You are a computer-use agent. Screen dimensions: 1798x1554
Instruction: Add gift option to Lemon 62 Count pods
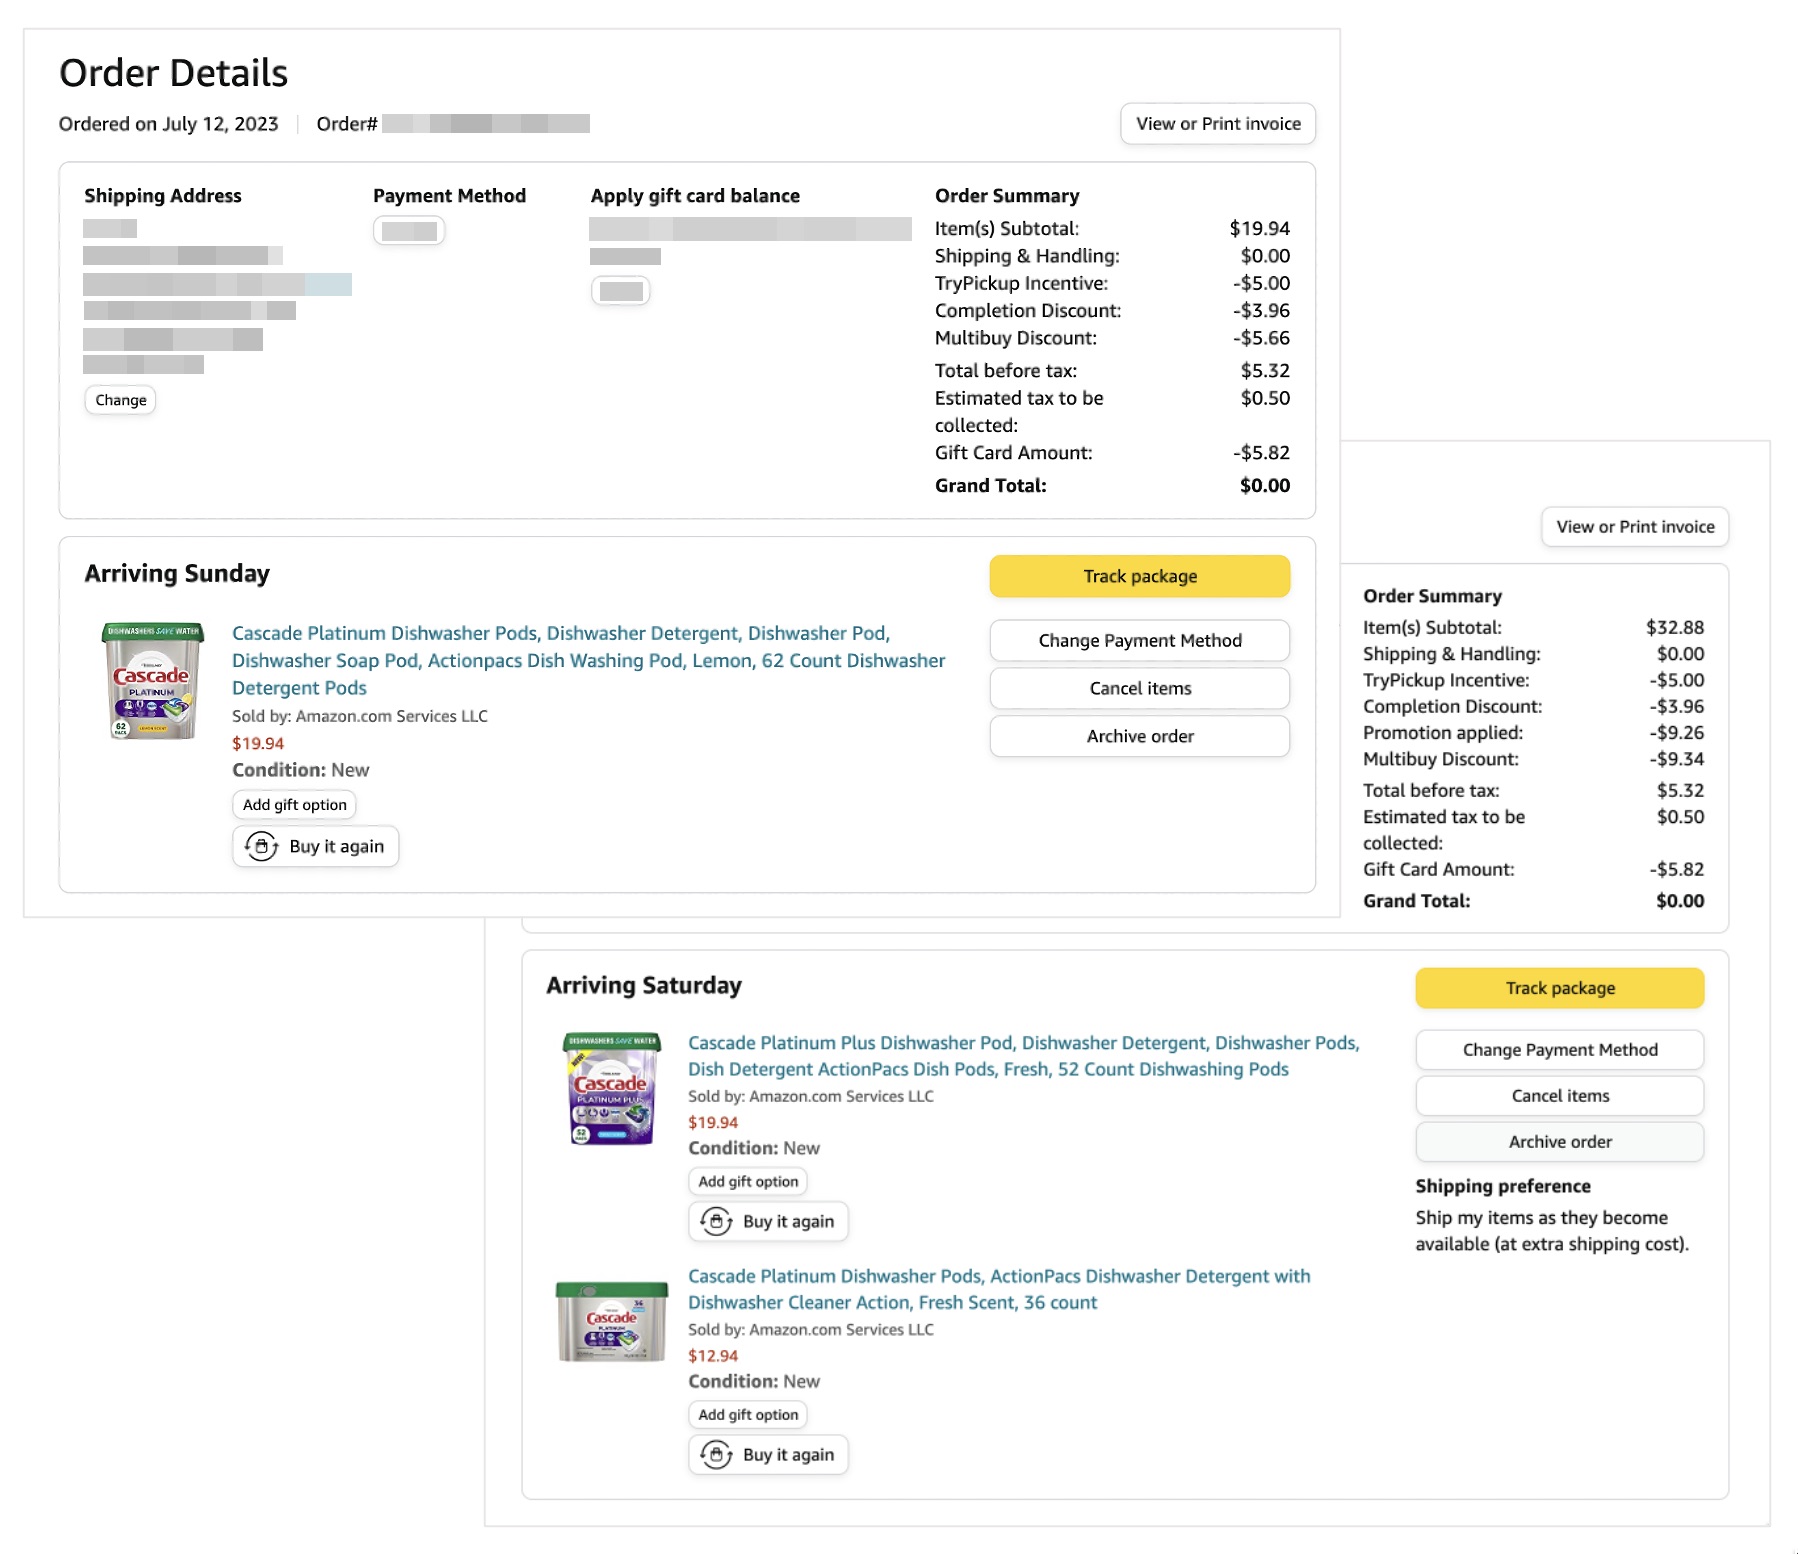(294, 805)
